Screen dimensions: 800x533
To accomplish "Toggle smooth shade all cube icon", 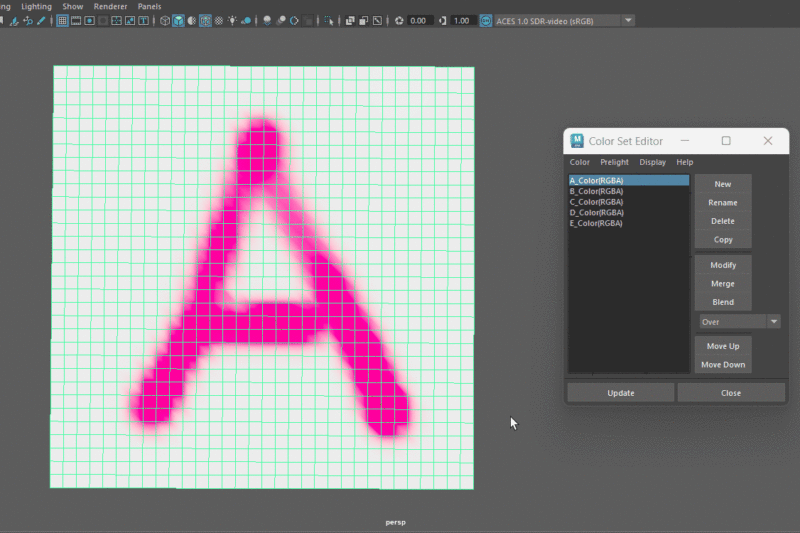I will coord(178,20).
